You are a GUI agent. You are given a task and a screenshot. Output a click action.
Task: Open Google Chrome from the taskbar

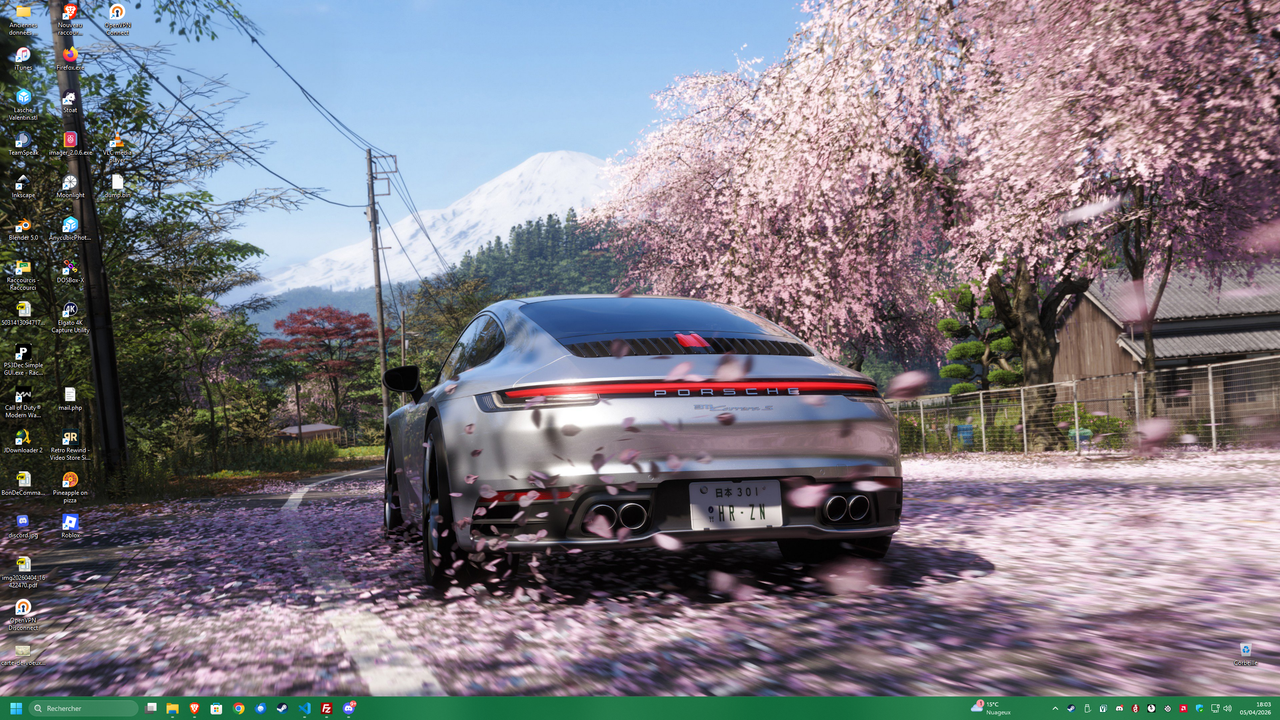pos(238,708)
